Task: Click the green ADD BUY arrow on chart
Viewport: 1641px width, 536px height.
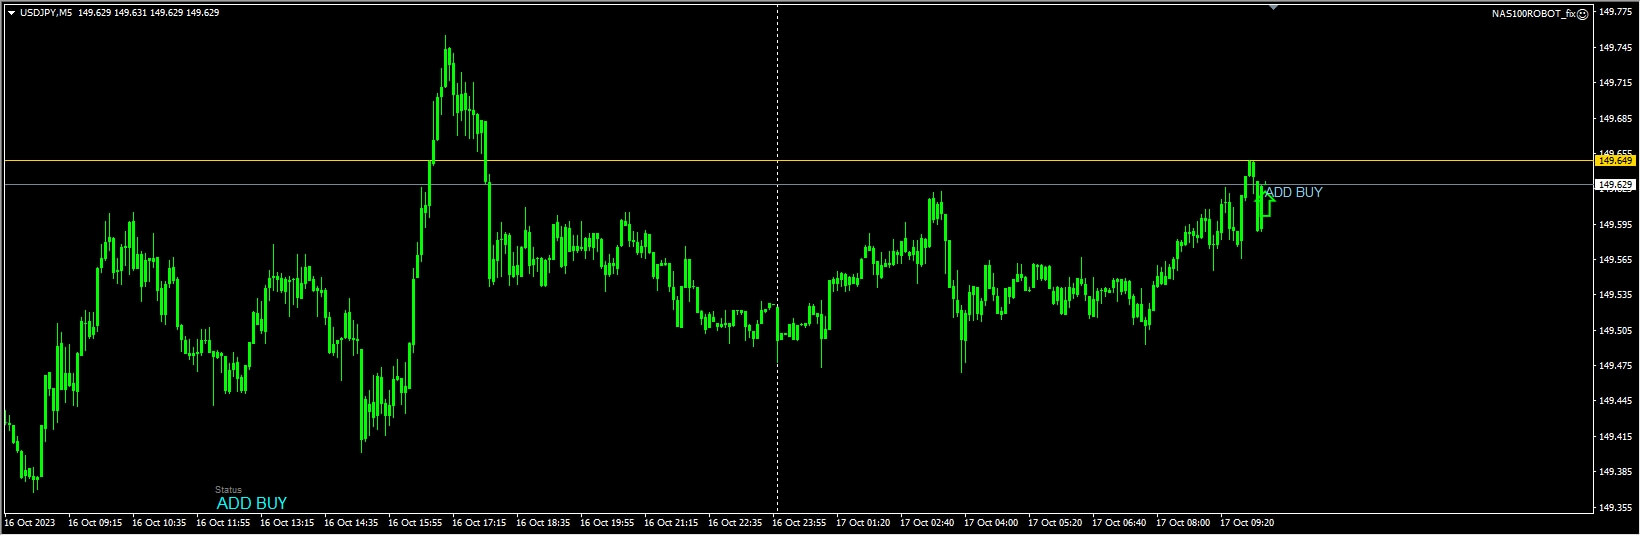Action: point(1267,205)
